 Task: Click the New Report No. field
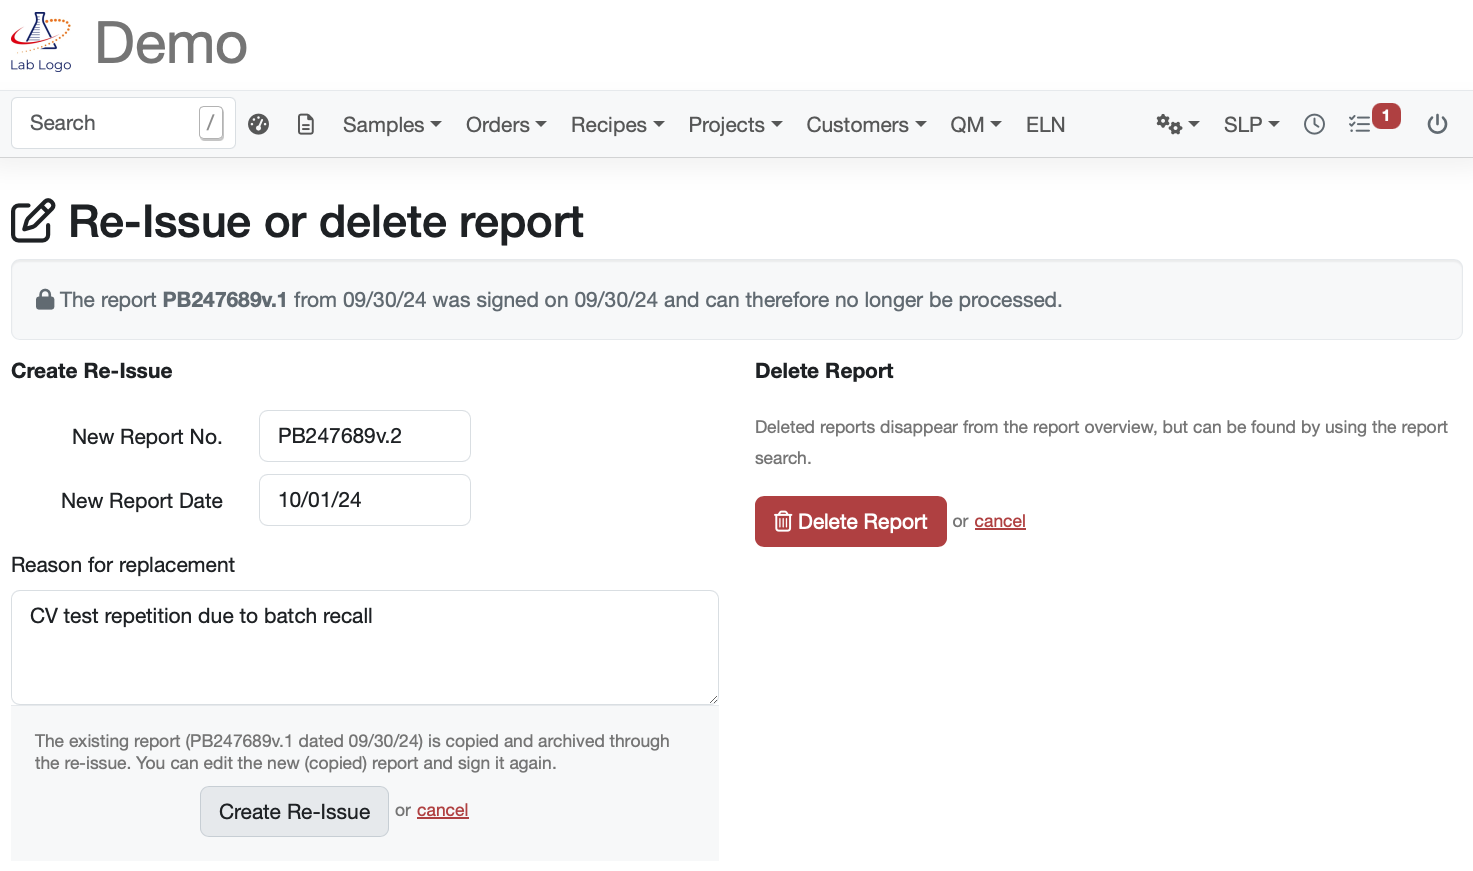(364, 436)
